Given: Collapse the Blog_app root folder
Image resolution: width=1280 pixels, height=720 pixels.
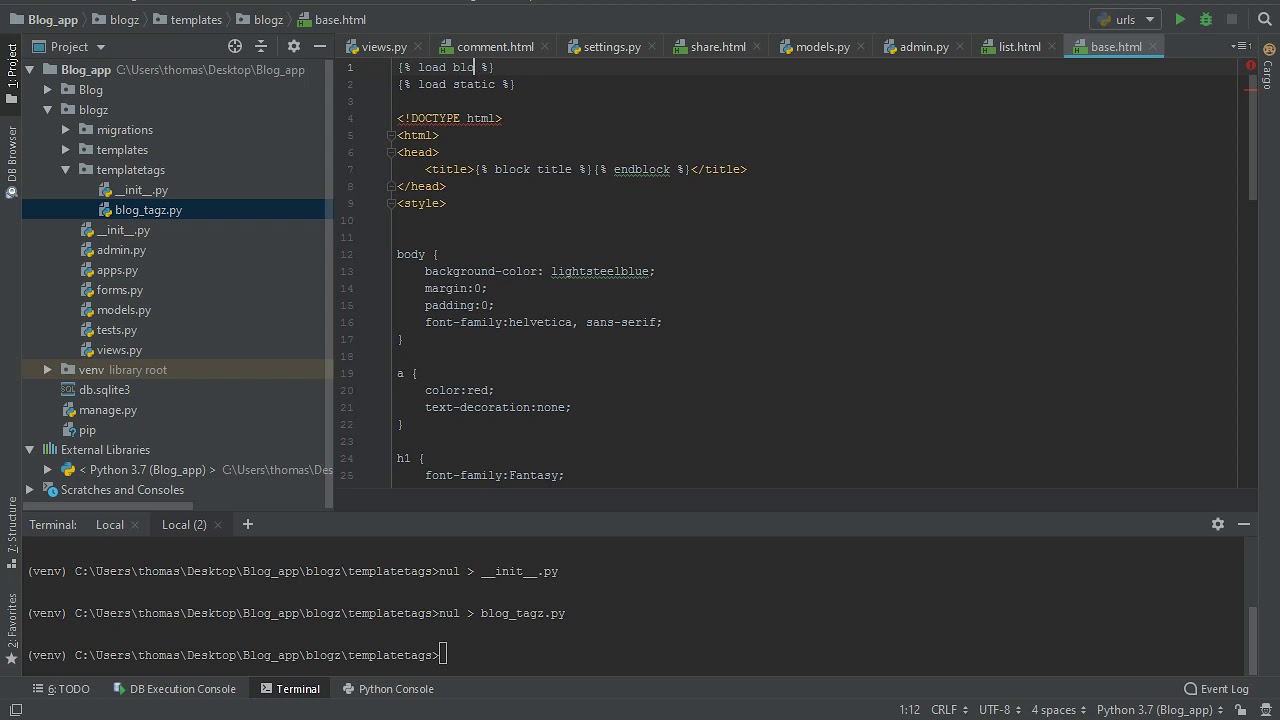Looking at the screenshot, I should (x=30, y=70).
